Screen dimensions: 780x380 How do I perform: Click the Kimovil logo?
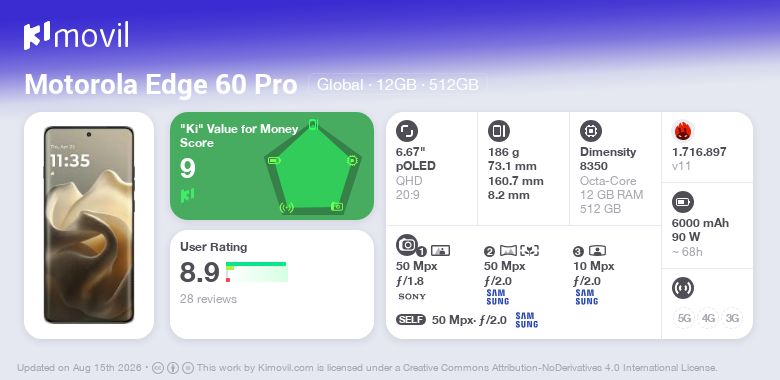point(76,35)
